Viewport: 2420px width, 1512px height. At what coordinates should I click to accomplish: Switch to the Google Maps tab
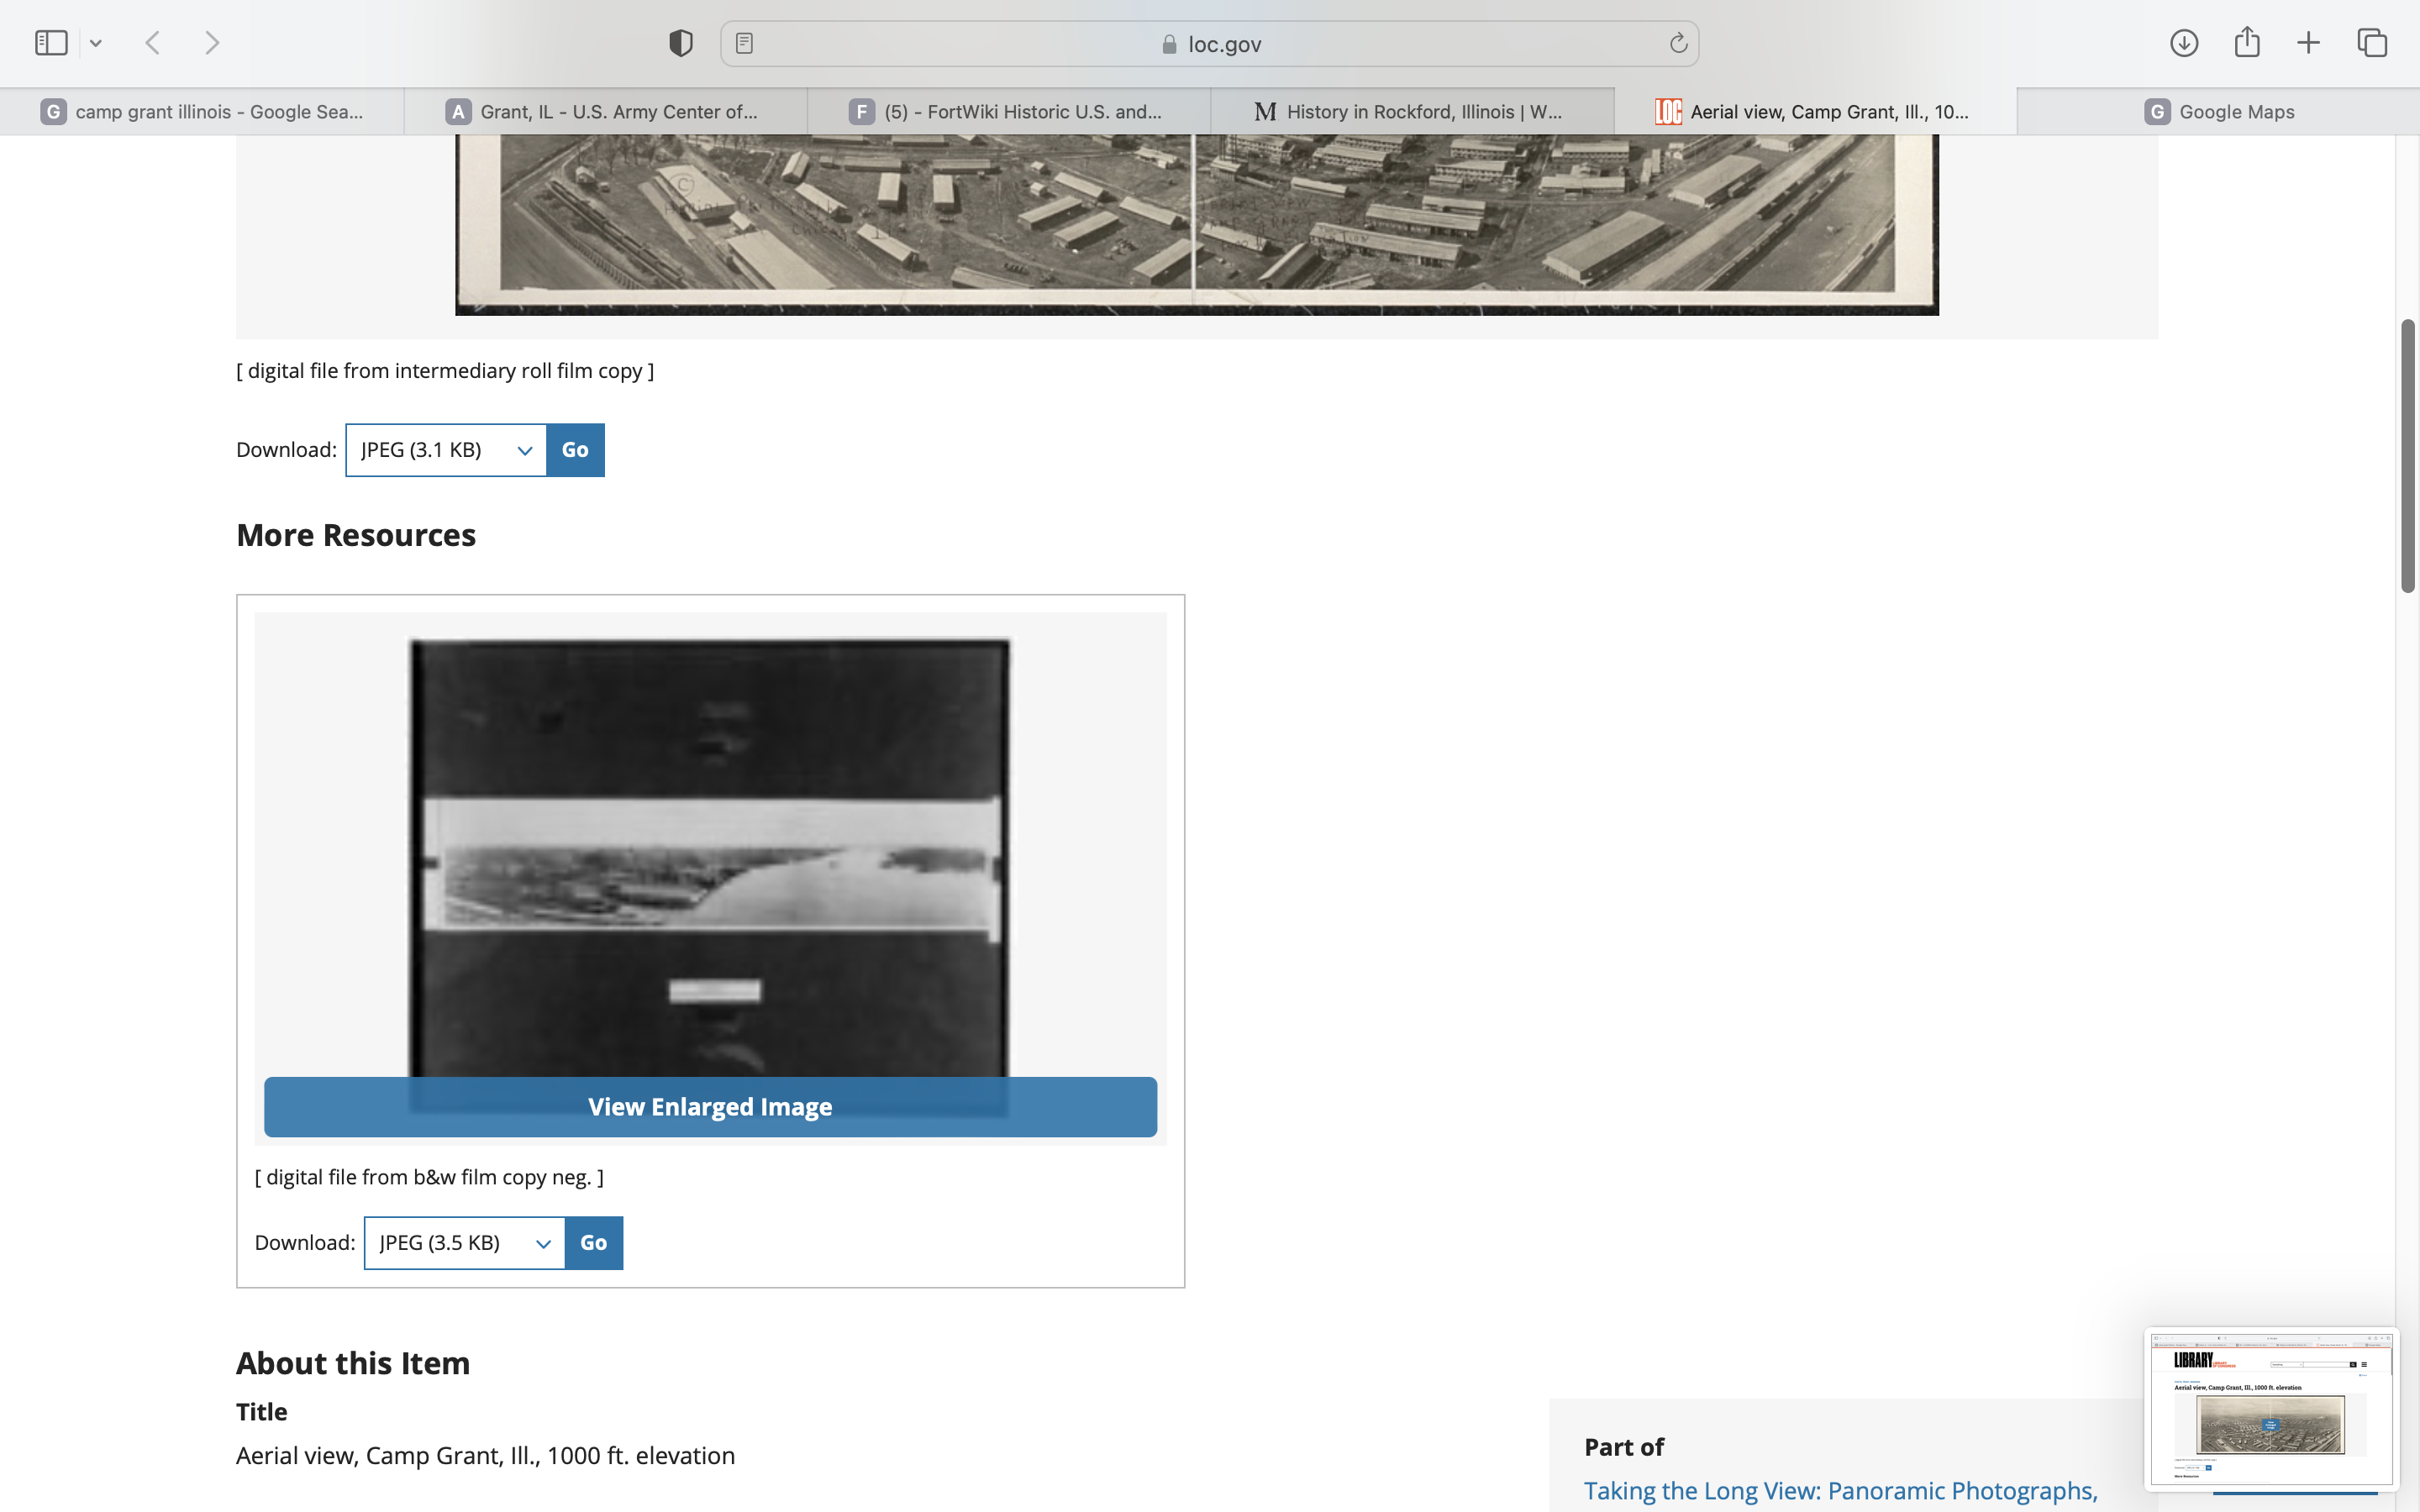[2218, 112]
